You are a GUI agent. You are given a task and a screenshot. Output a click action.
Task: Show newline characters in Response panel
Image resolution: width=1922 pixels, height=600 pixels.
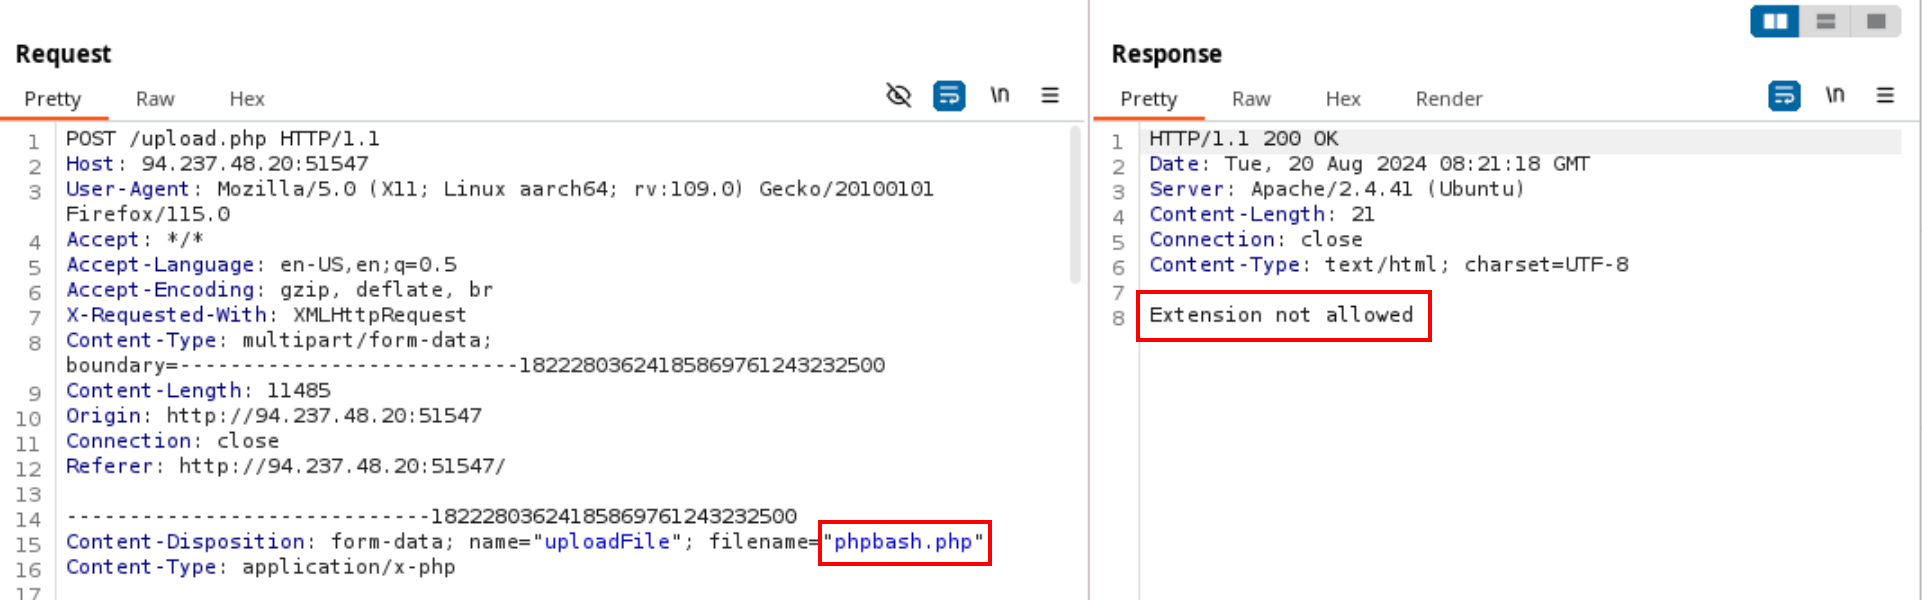[x=1834, y=95]
